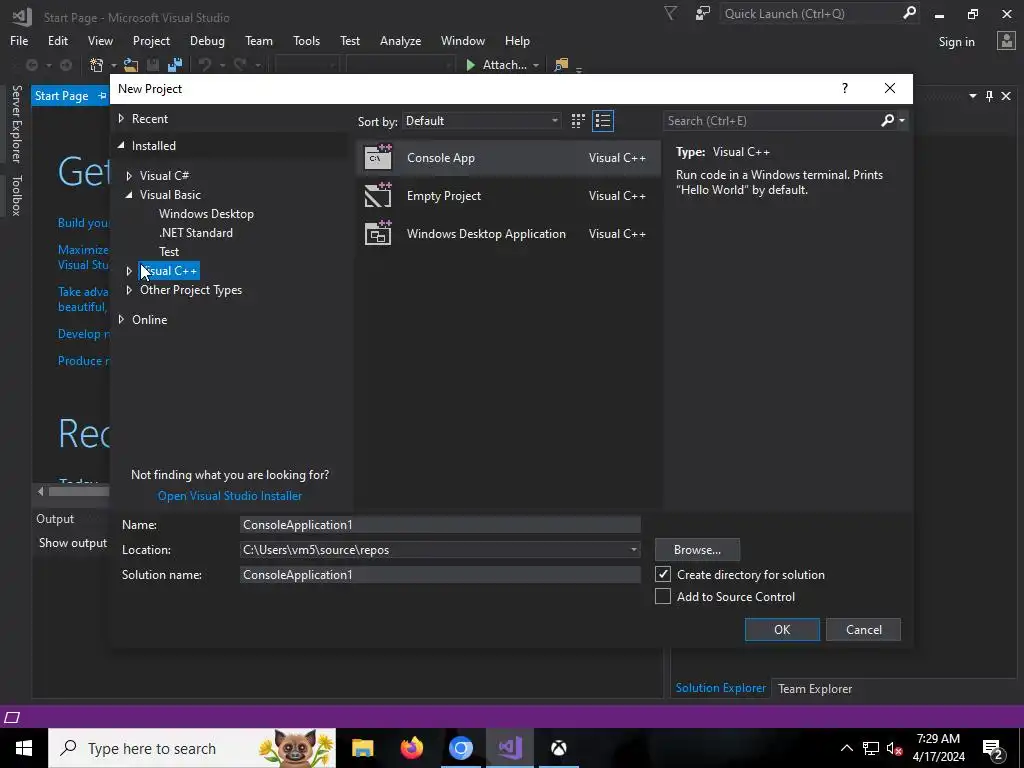Click the muted volume tray icon

[x=894, y=748]
